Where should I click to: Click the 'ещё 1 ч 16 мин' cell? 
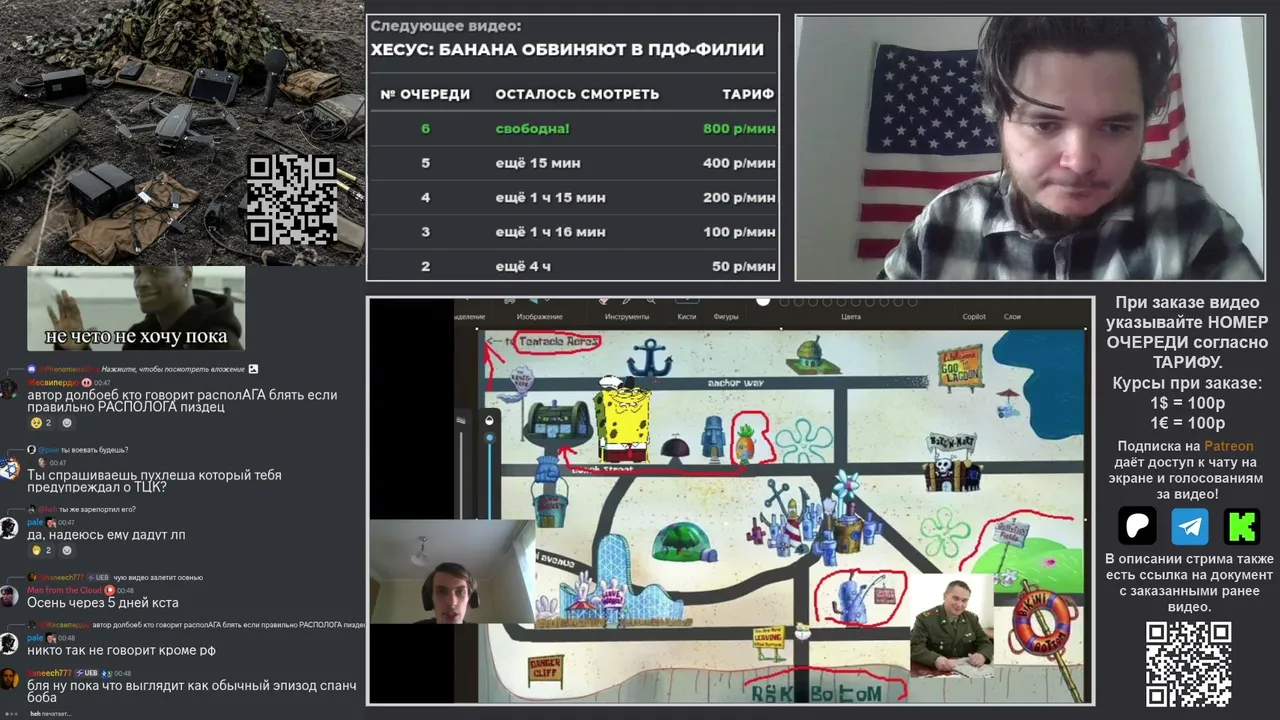[550, 232]
